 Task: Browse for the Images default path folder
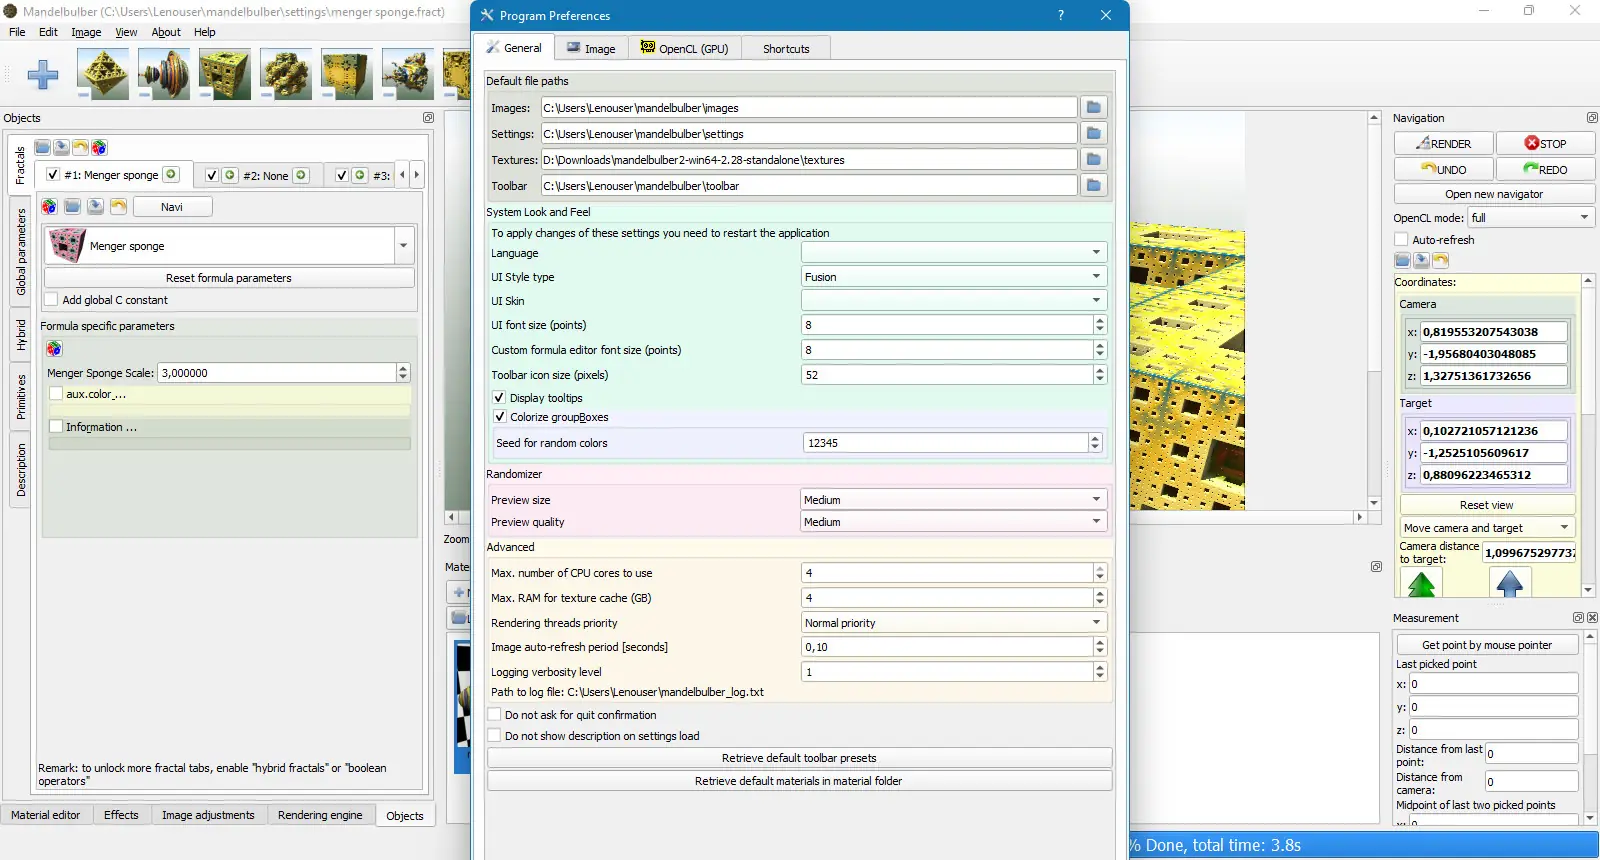(x=1094, y=108)
